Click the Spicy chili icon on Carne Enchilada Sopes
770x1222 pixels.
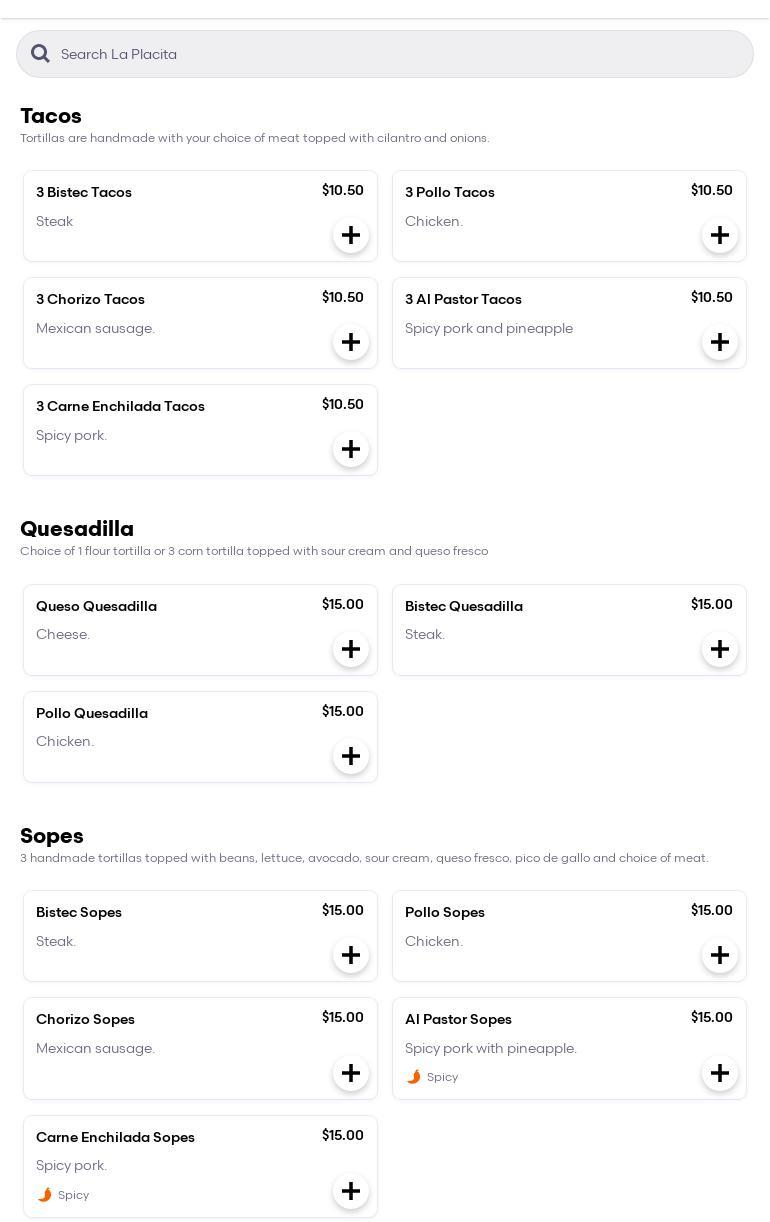coord(44,1195)
